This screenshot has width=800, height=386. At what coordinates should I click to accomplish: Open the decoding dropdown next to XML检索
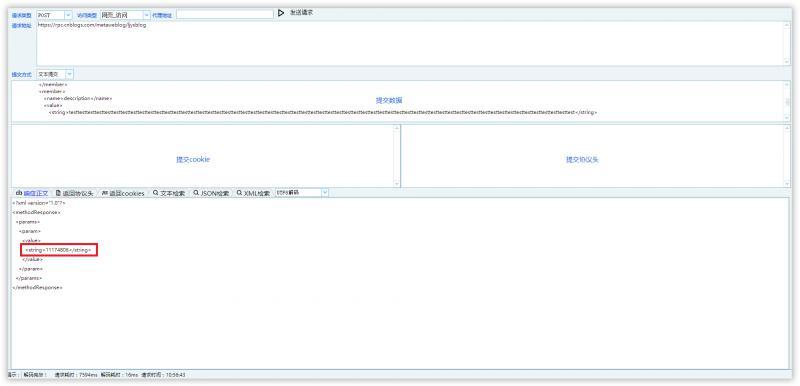pyautogui.click(x=302, y=193)
